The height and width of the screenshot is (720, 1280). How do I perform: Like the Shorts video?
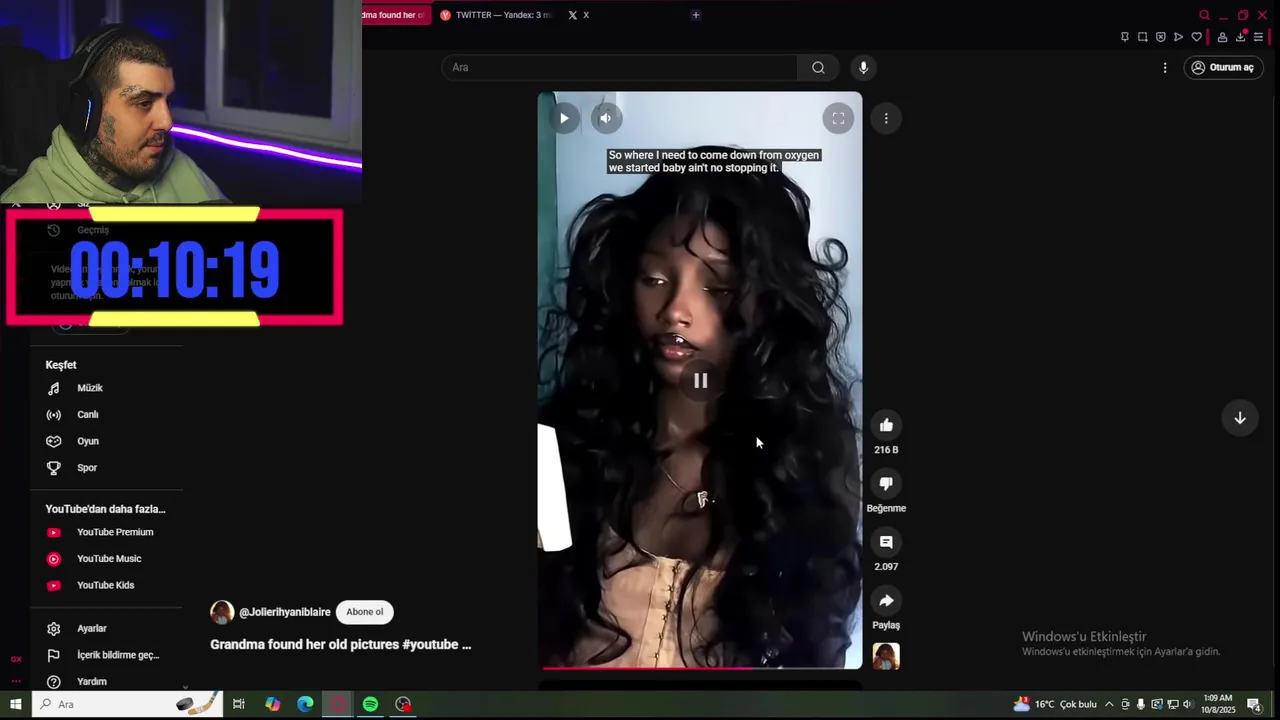click(886, 426)
